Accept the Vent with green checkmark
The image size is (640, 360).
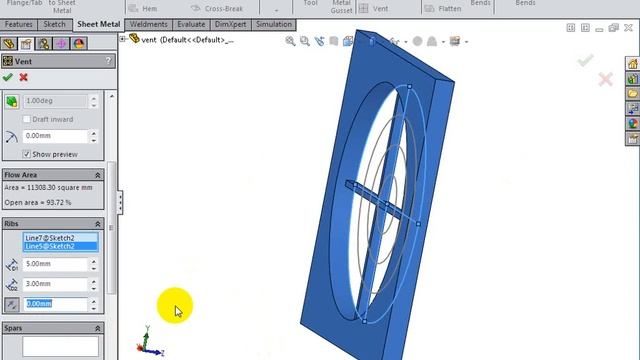[7, 77]
